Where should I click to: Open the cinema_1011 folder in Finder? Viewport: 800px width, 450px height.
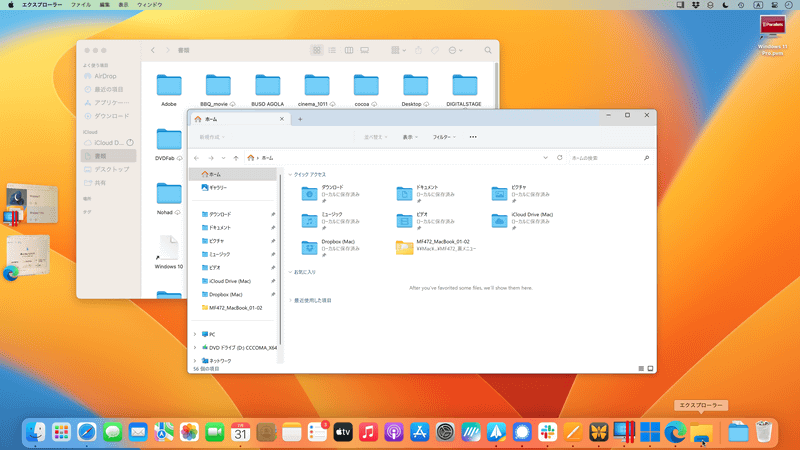click(316, 90)
